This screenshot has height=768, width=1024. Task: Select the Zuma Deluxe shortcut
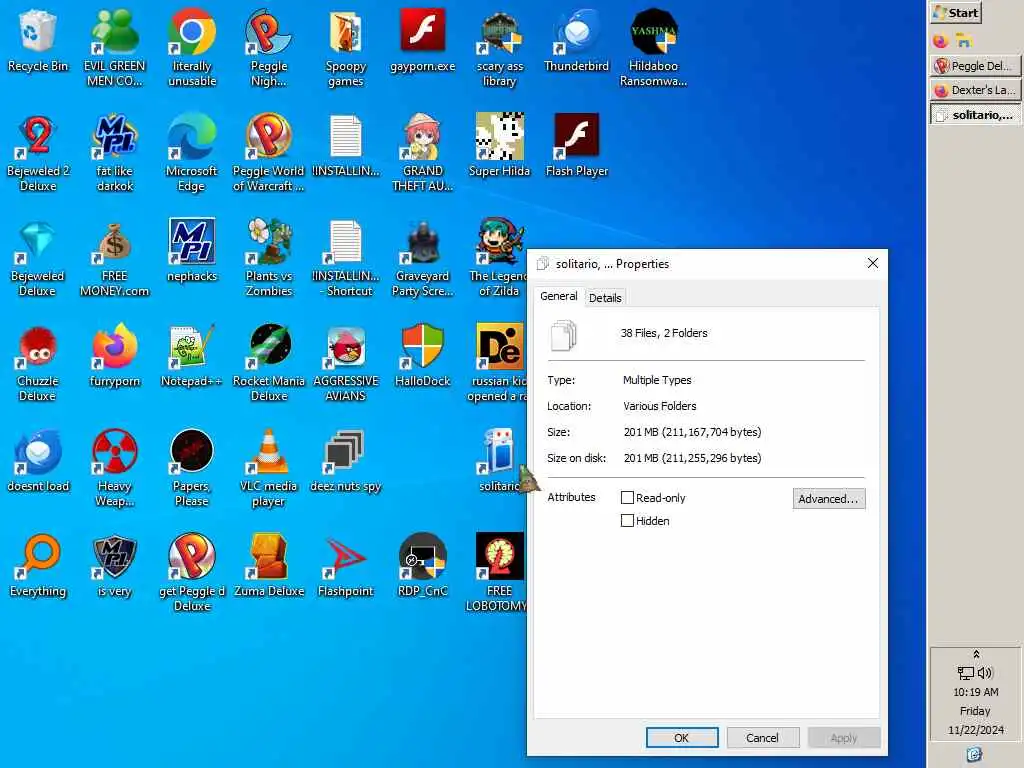coord(268,566)
